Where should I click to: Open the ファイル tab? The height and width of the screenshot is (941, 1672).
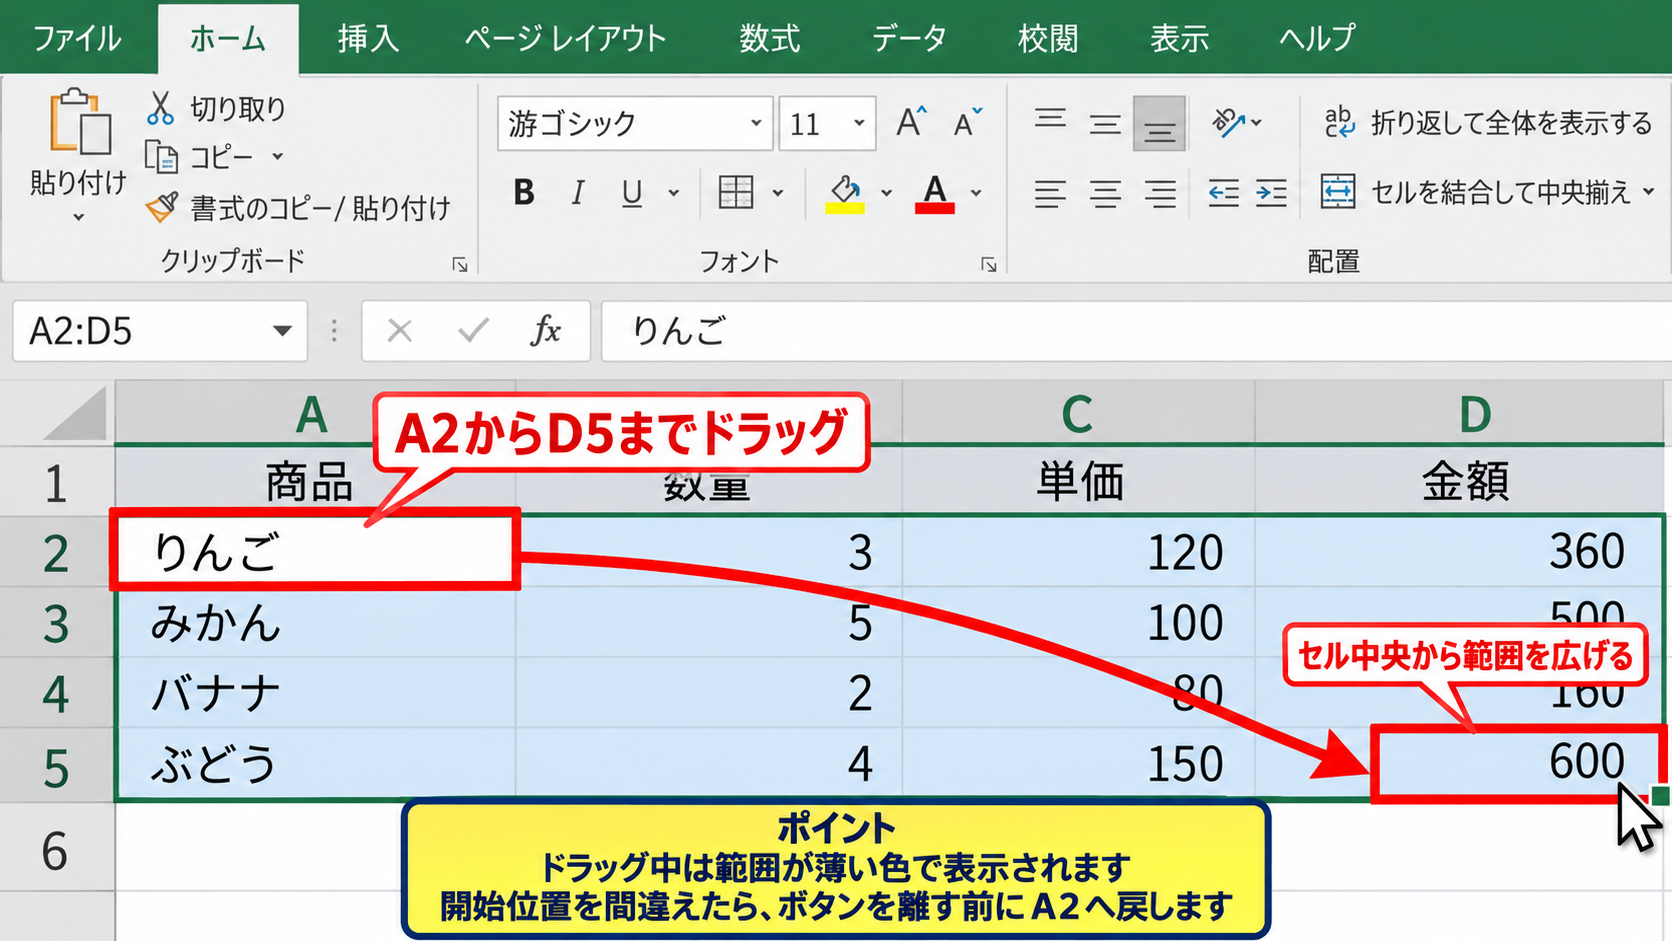tap(77, 39)
